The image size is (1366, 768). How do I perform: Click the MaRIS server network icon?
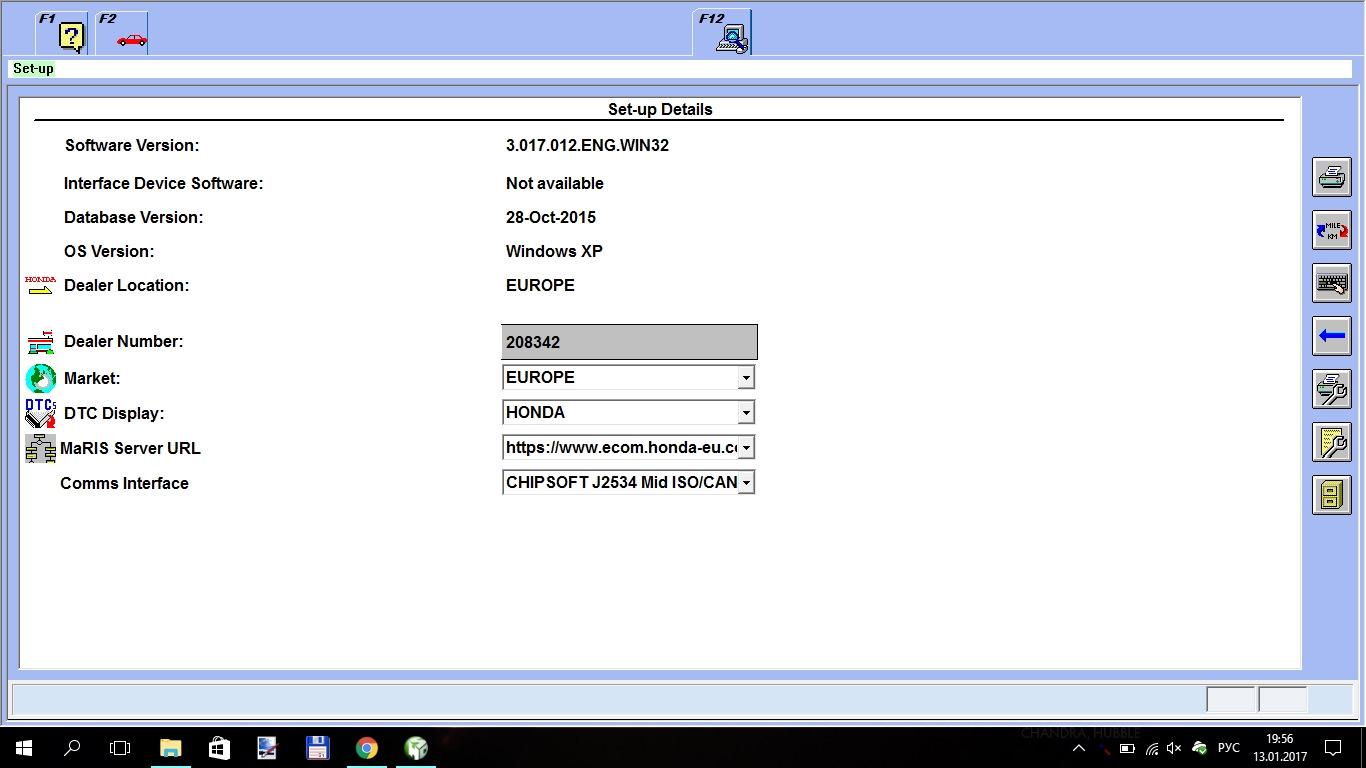tap(40, 448)
